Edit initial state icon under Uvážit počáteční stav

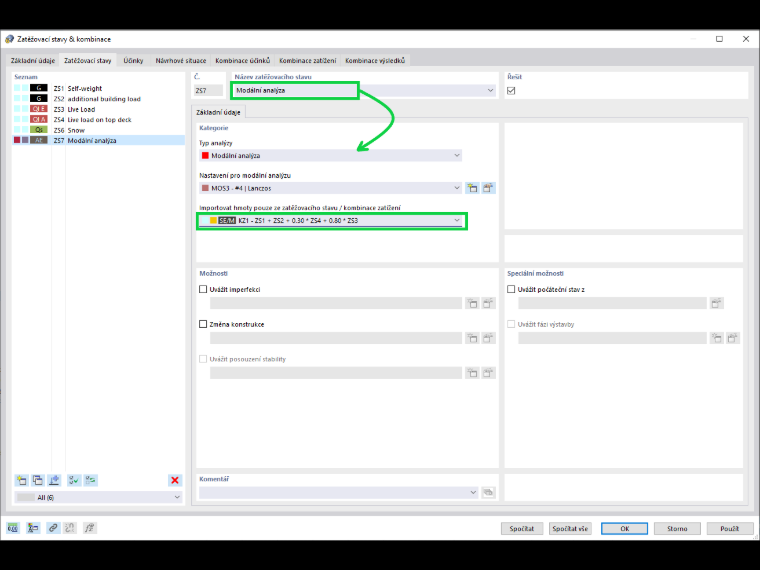click(716, 303)
